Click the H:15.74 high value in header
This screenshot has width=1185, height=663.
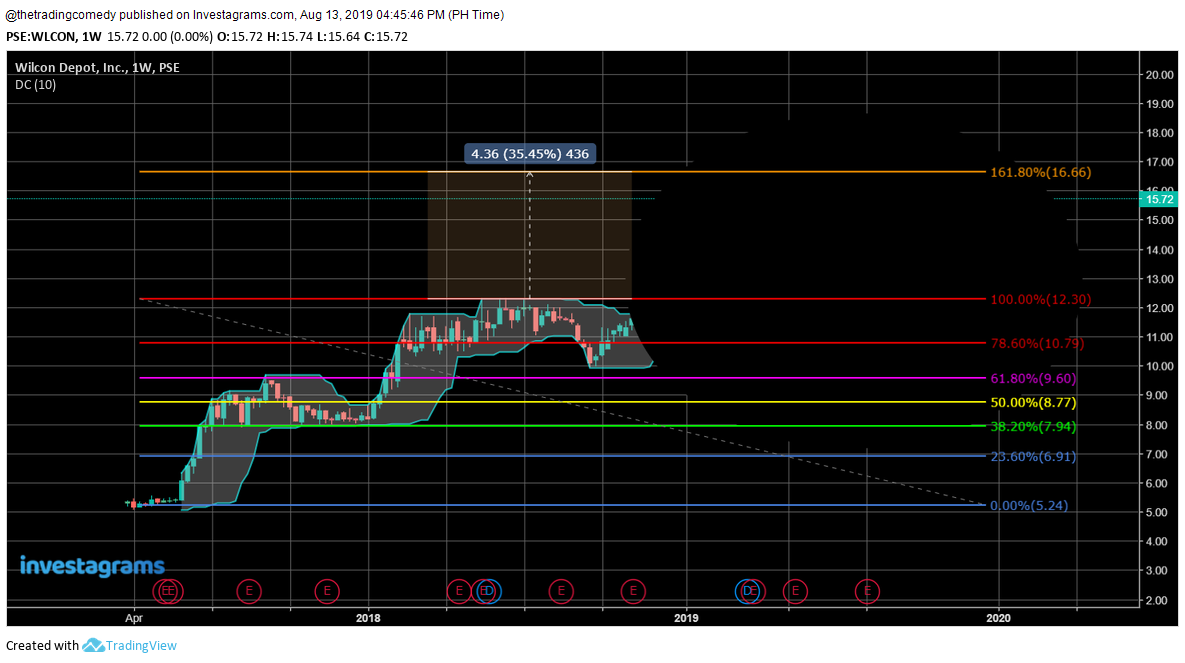290,36
